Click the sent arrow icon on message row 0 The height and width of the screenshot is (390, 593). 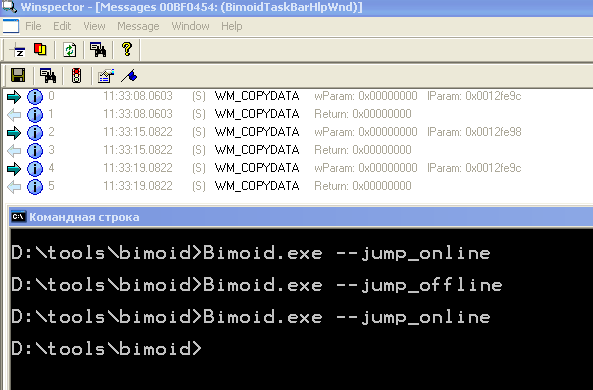(14, 97)
